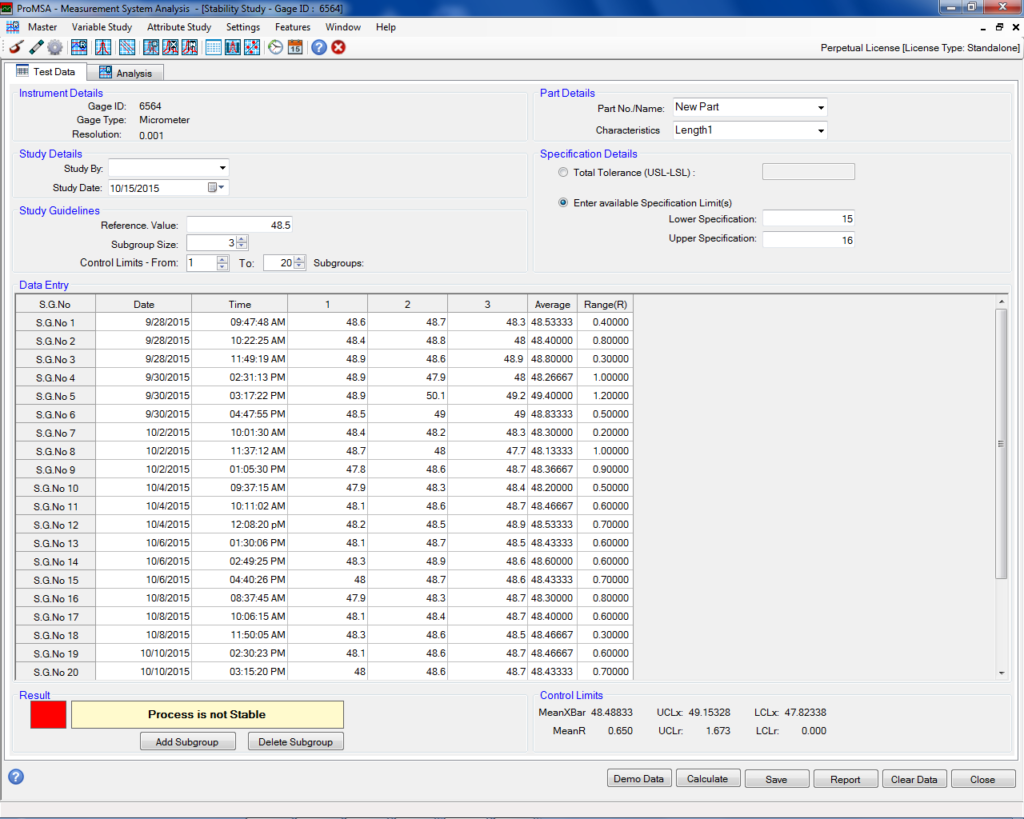Viewport: 1024px width, 819px height.
Task: Click the gear settings icon in toolbar
Action: (55, 47)
